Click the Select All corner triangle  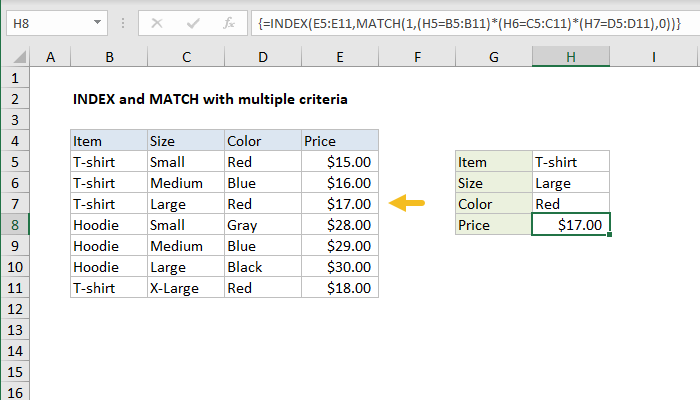[19, 57]
